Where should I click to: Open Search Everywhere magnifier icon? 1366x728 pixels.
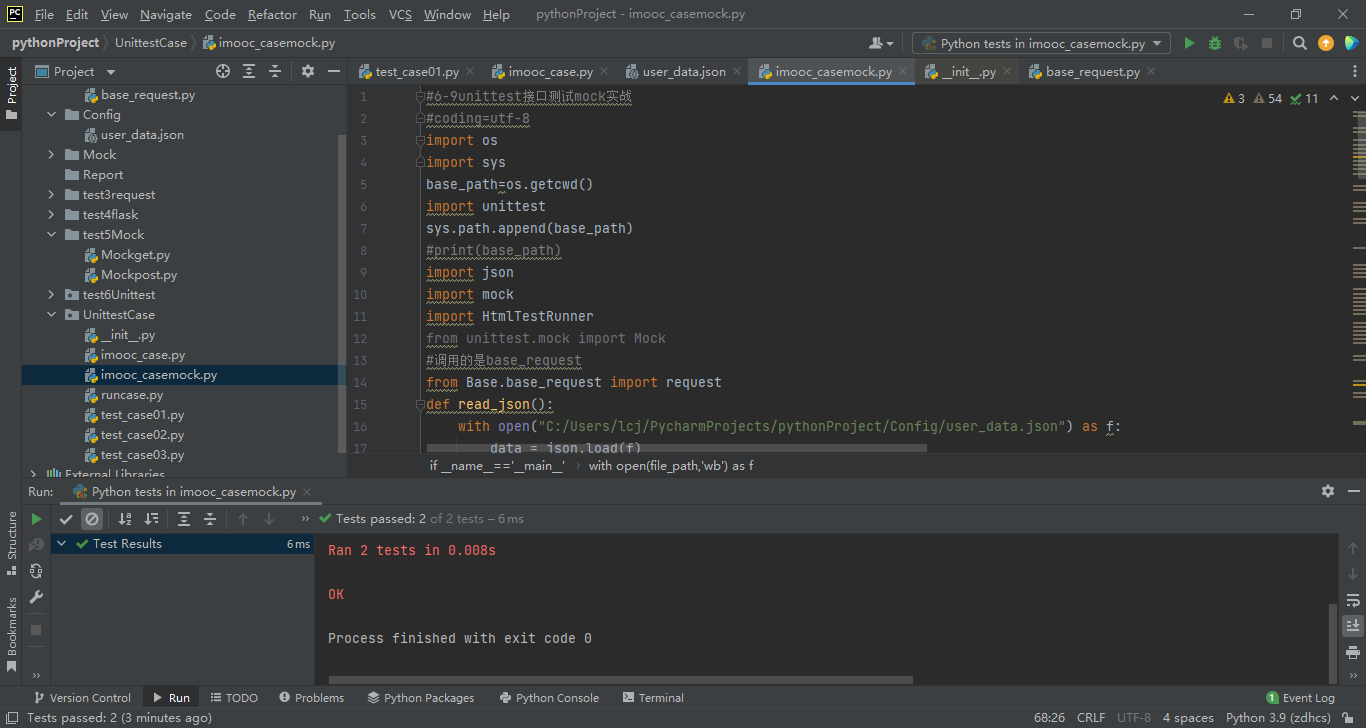[1300, 43]
